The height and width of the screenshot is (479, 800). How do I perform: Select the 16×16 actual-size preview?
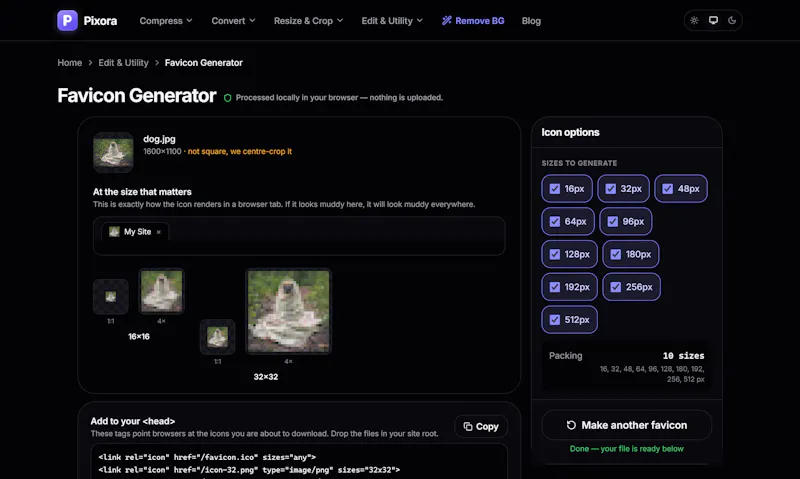click(x=111, y=296)
